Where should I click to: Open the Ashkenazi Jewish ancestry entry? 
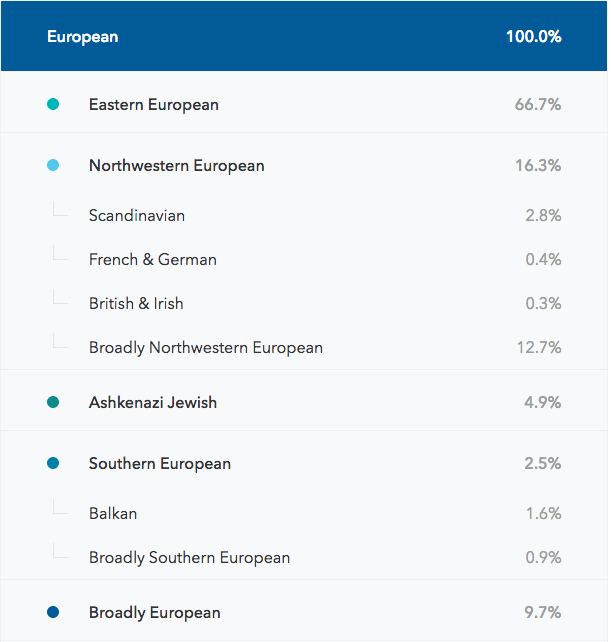click(x=304, y=400)
